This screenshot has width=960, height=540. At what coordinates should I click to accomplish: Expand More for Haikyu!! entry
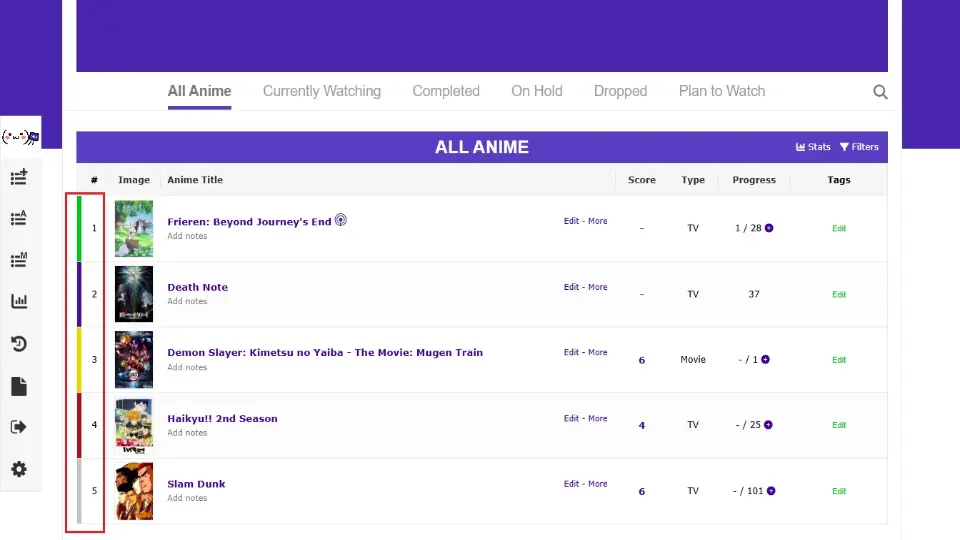point(598,418)
